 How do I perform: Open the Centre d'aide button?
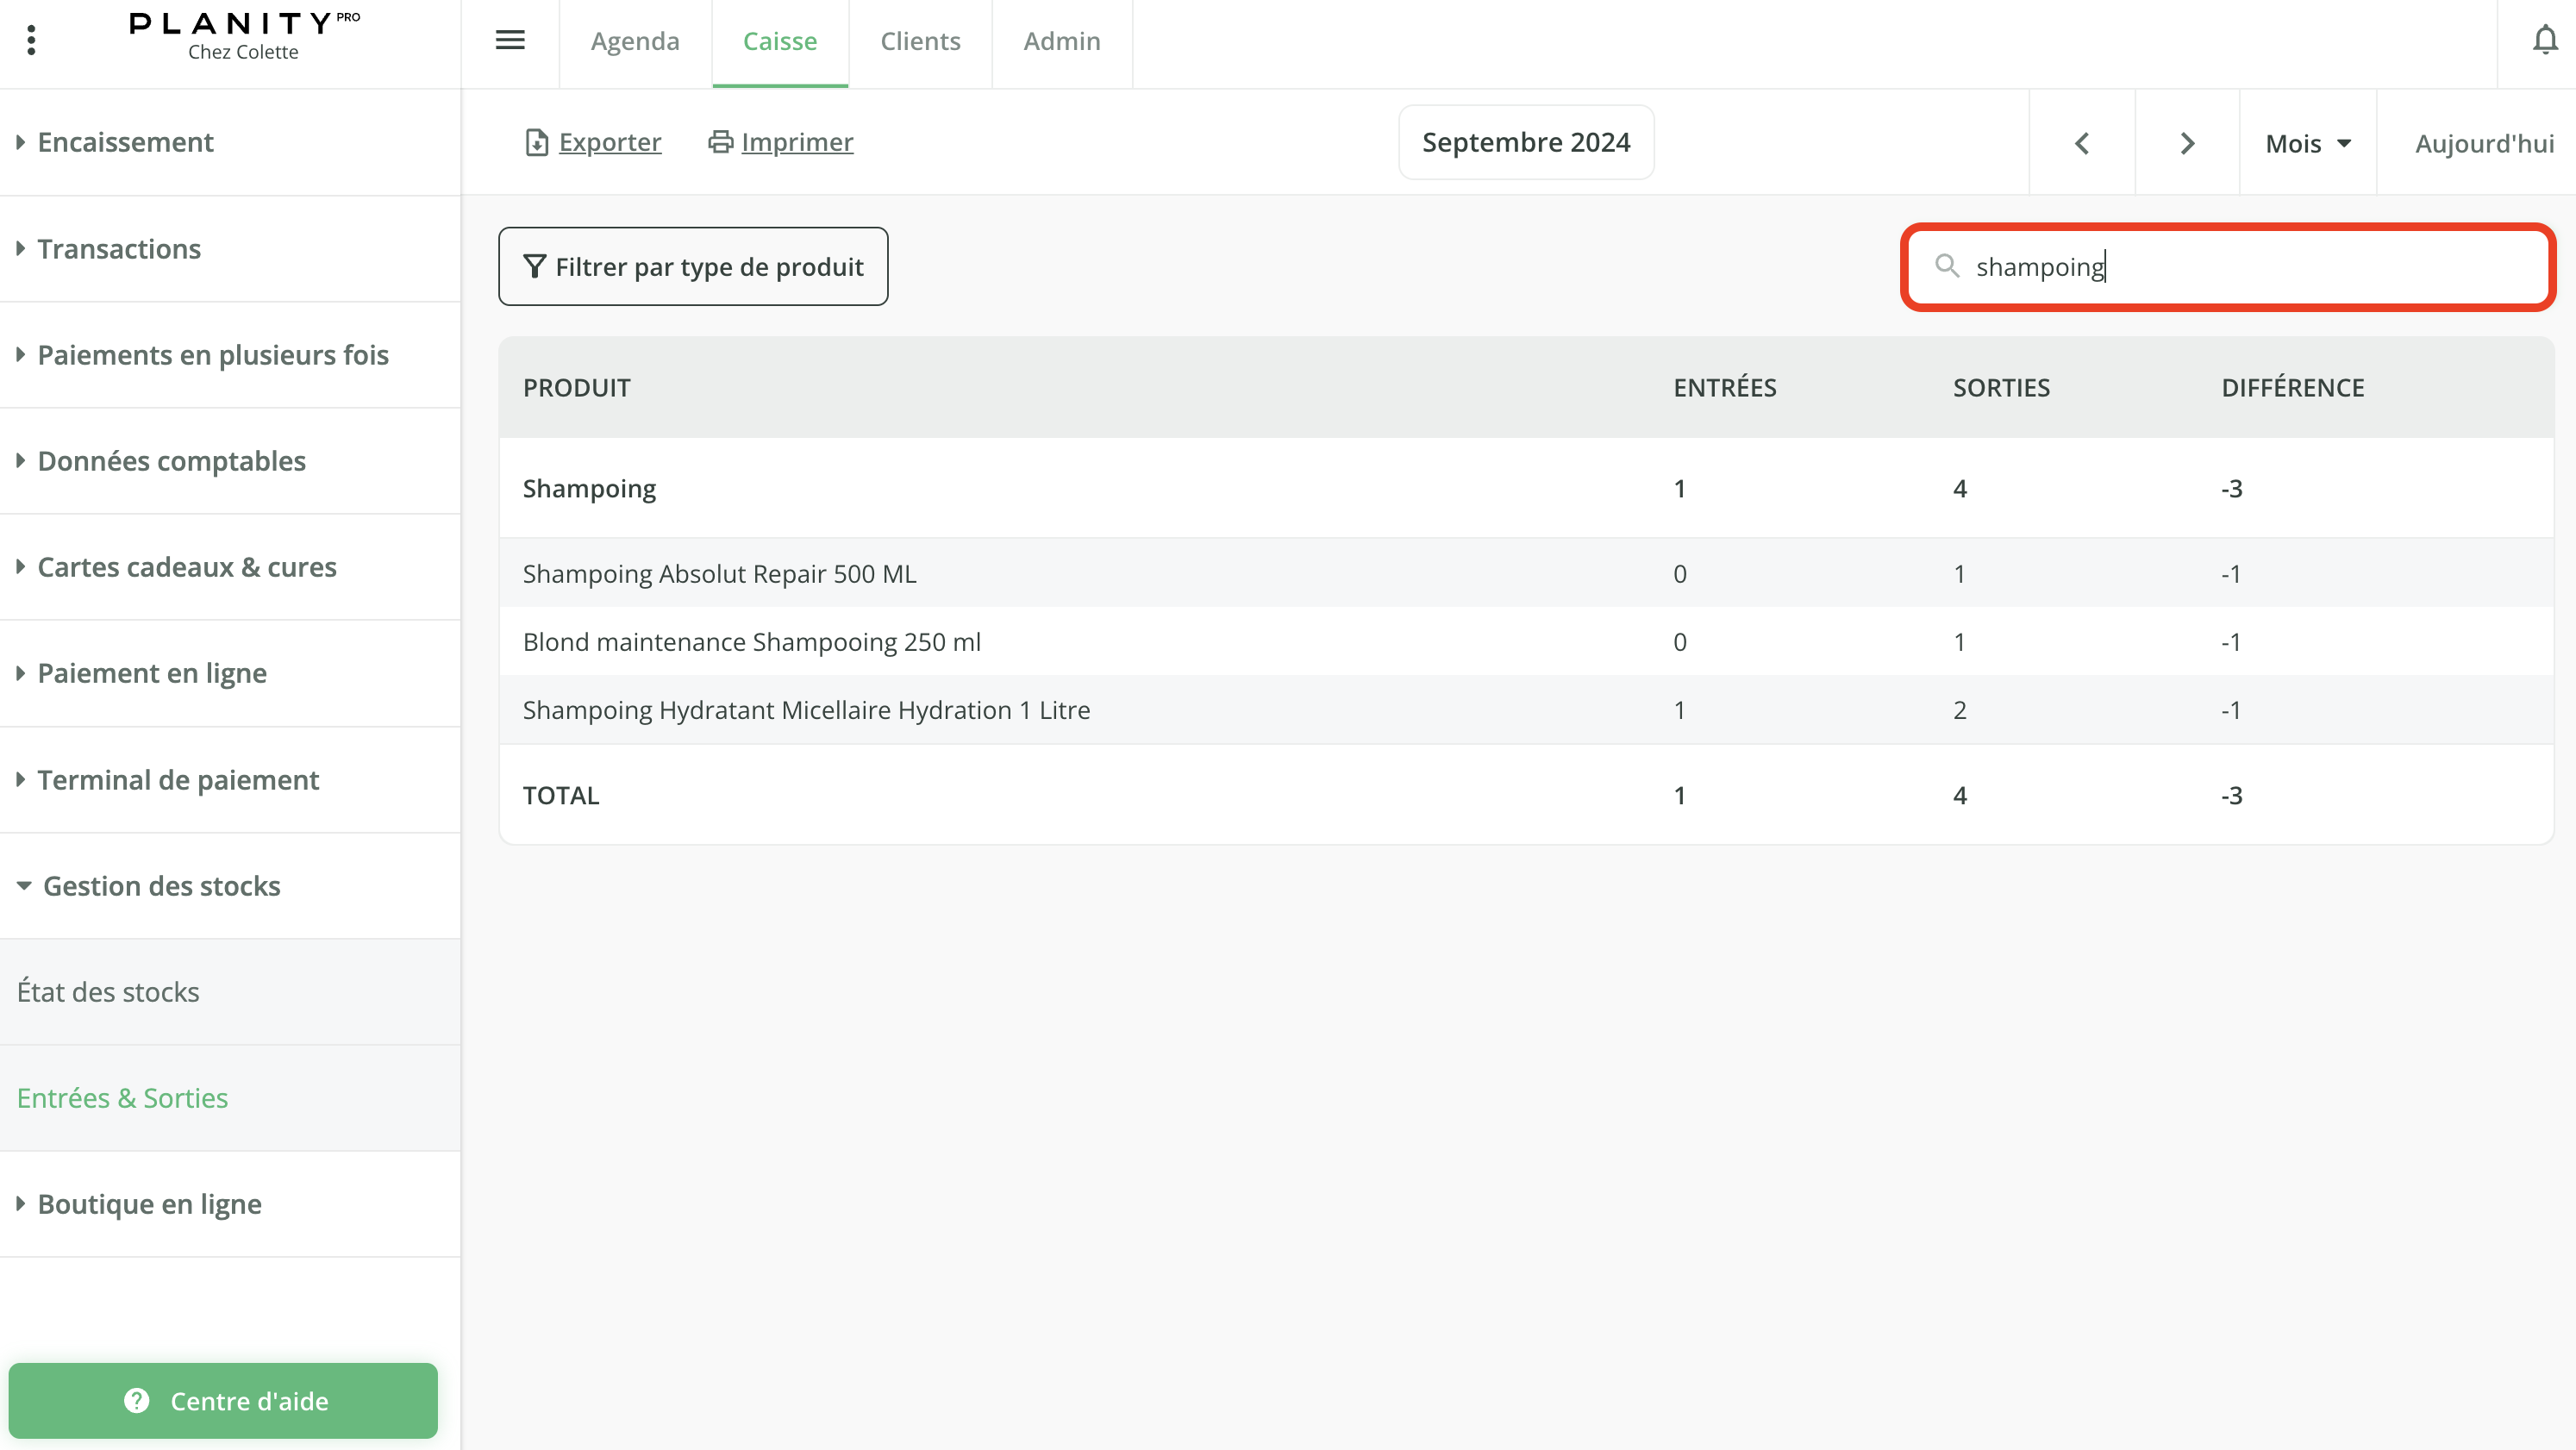click(x=223, y=1401)
